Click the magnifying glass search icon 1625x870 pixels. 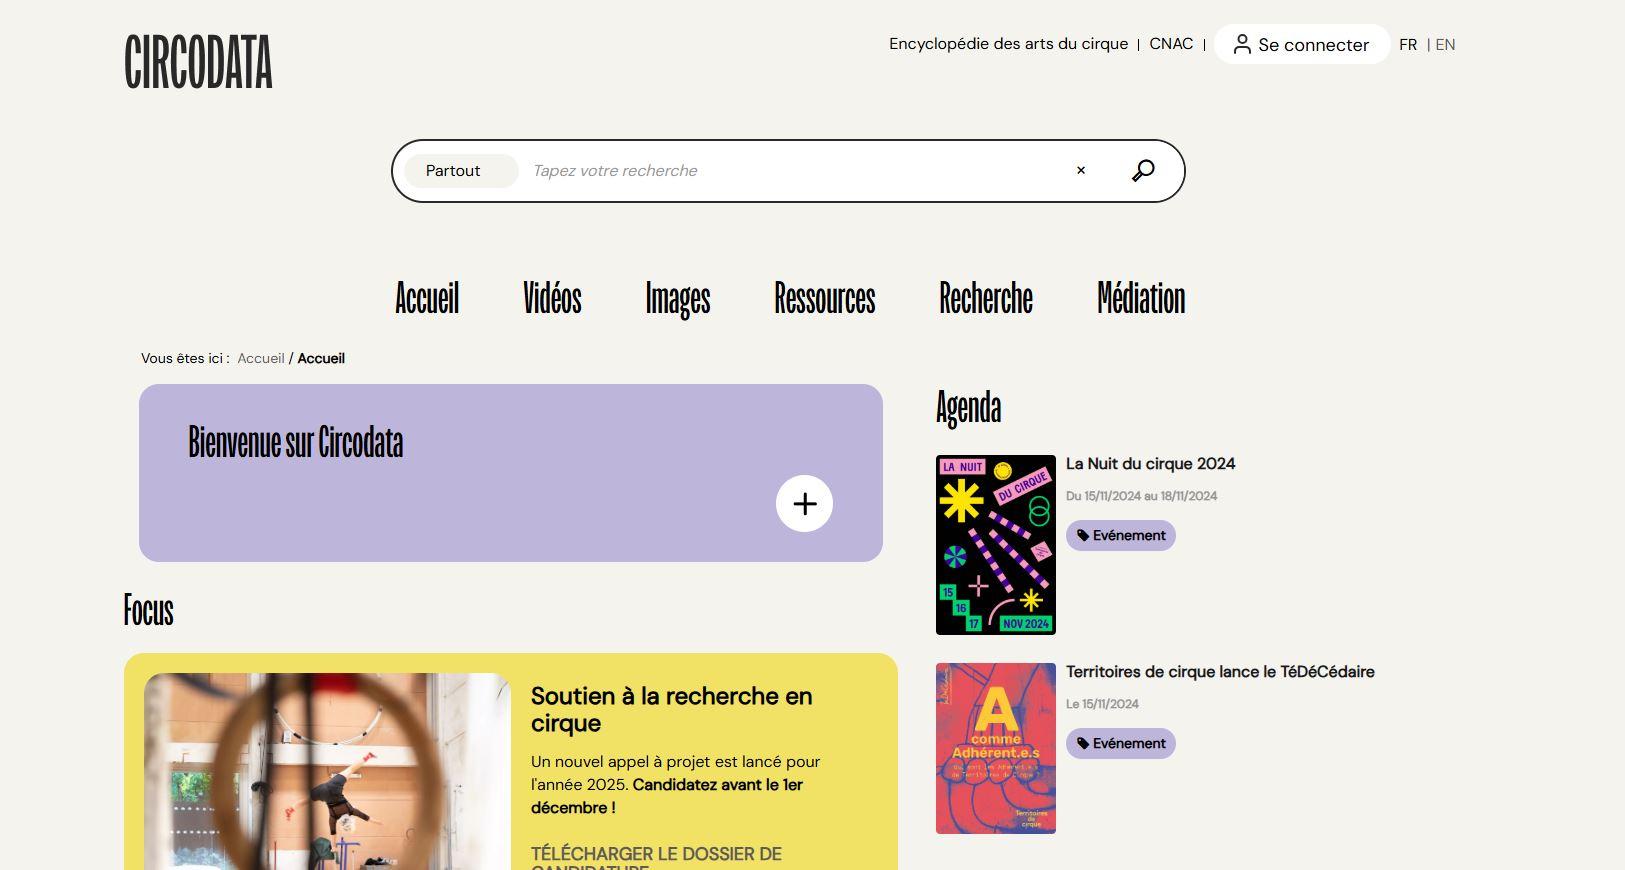[1143, 171]
